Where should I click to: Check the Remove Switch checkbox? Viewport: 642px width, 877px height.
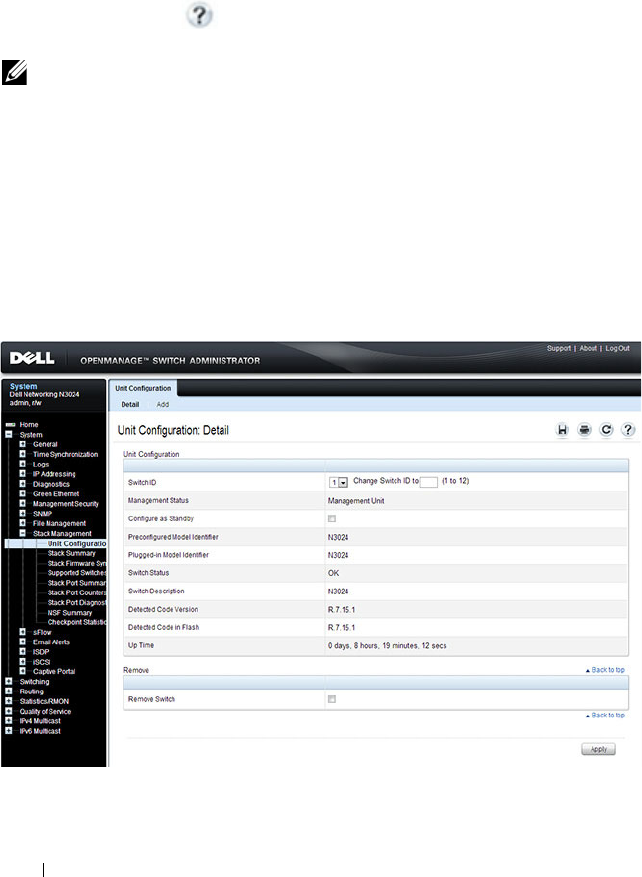(x=332, y=699)
